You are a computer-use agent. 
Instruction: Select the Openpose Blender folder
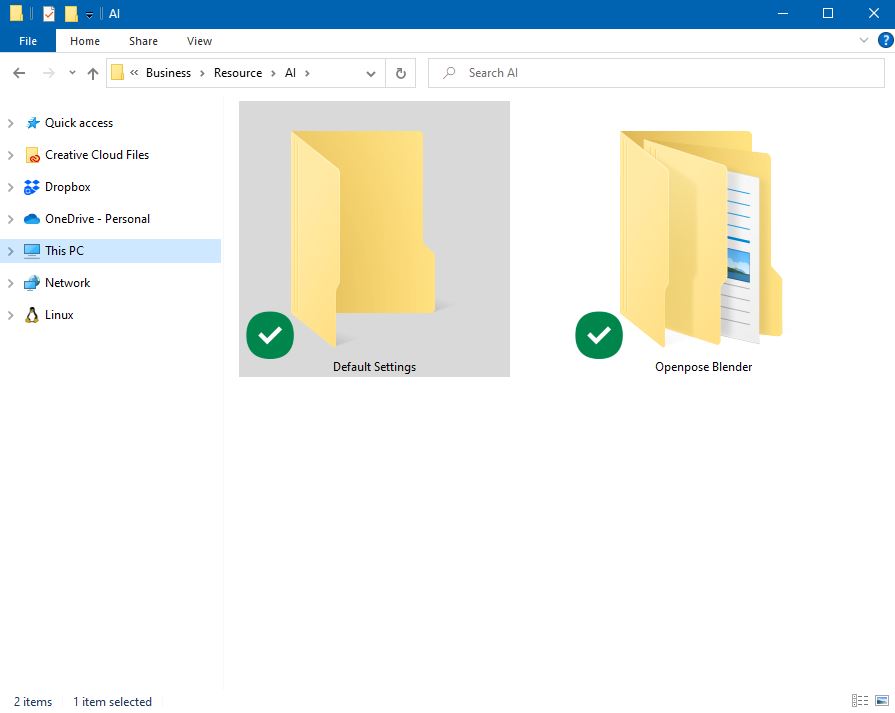click(x=703, y=239)
